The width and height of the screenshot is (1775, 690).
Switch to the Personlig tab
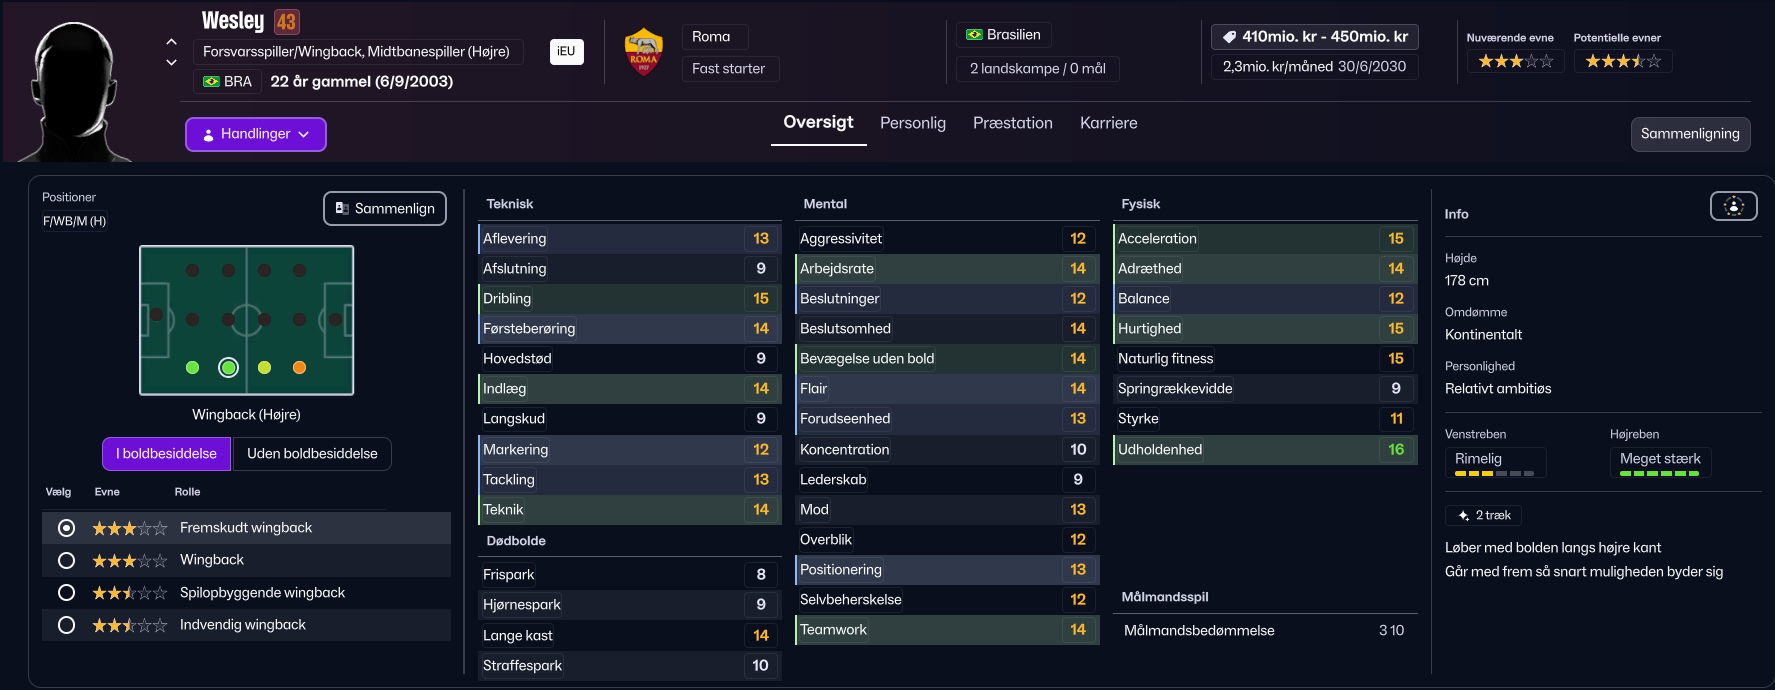coord(912,123)
